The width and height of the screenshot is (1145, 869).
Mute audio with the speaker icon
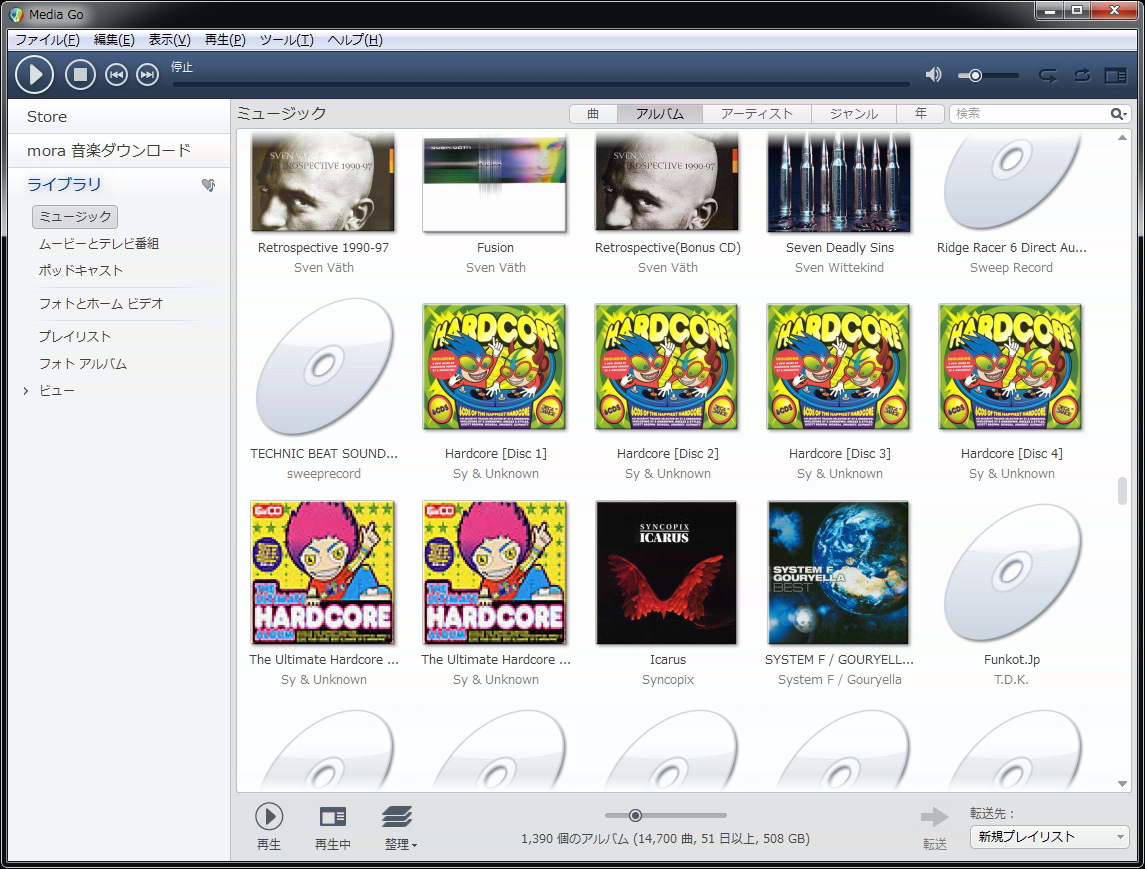point(933,74)
